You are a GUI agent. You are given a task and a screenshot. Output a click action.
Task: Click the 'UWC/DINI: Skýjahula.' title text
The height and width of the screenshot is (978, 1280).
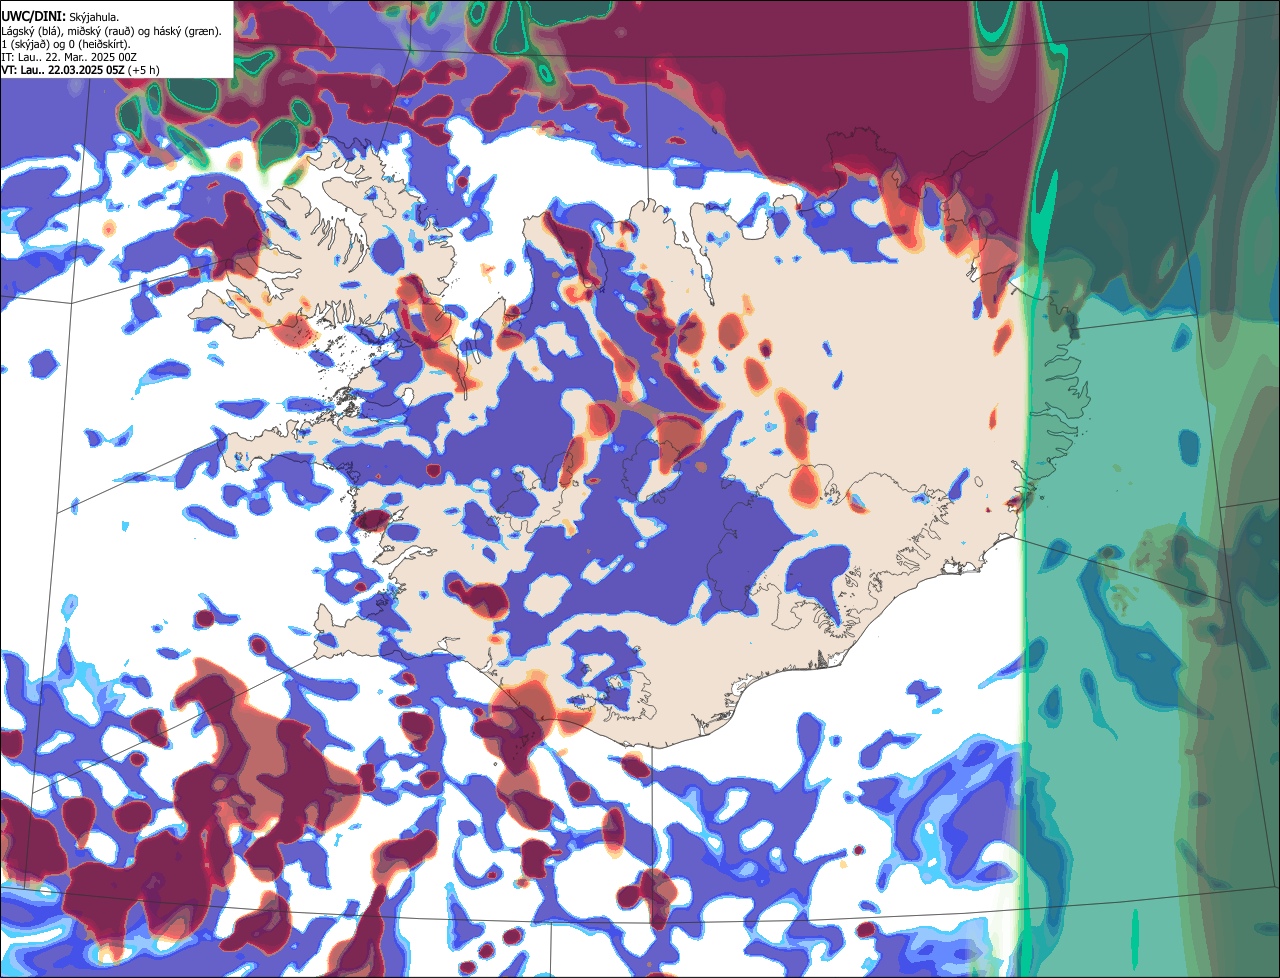click(x=61, y=17)
